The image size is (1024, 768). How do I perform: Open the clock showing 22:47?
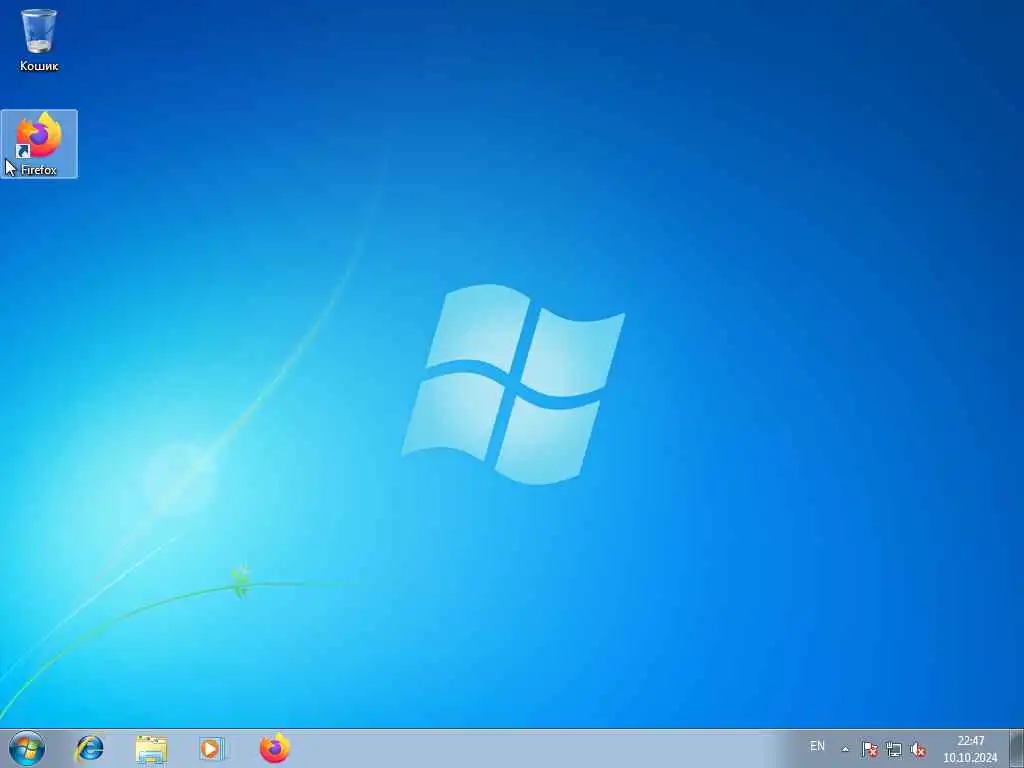pos(970,749)
